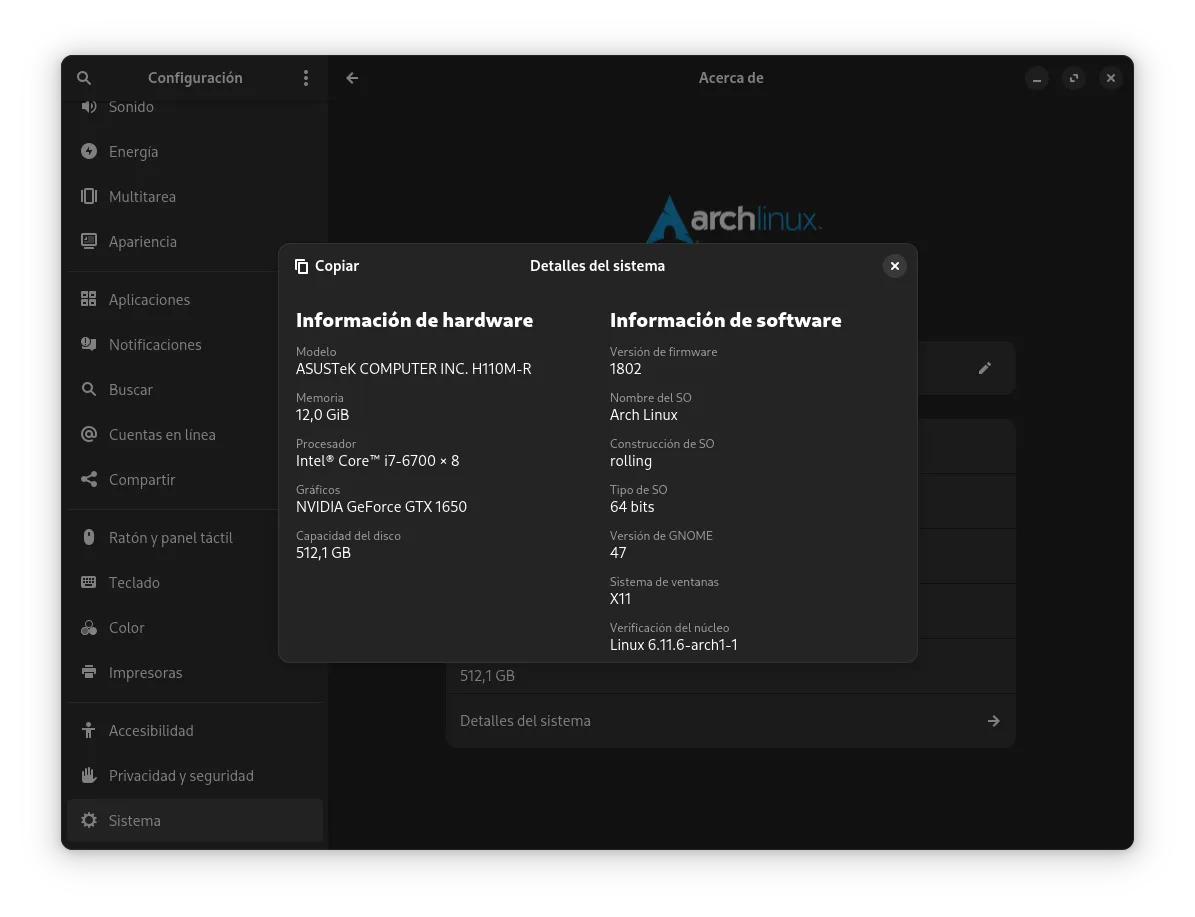Click the Ratón y panel táctil mouse icon
Image resolution: width=1195 pixels, height=917 pixels.
coord(89,537)
